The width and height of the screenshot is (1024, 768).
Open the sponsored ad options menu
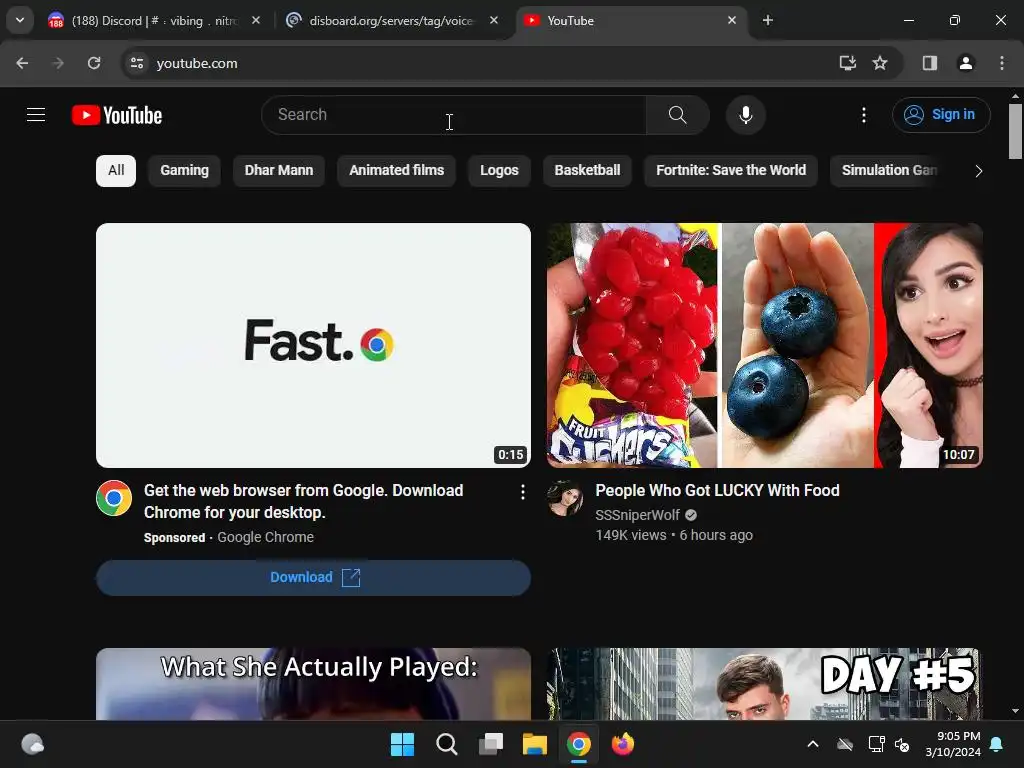pos(522,492)
